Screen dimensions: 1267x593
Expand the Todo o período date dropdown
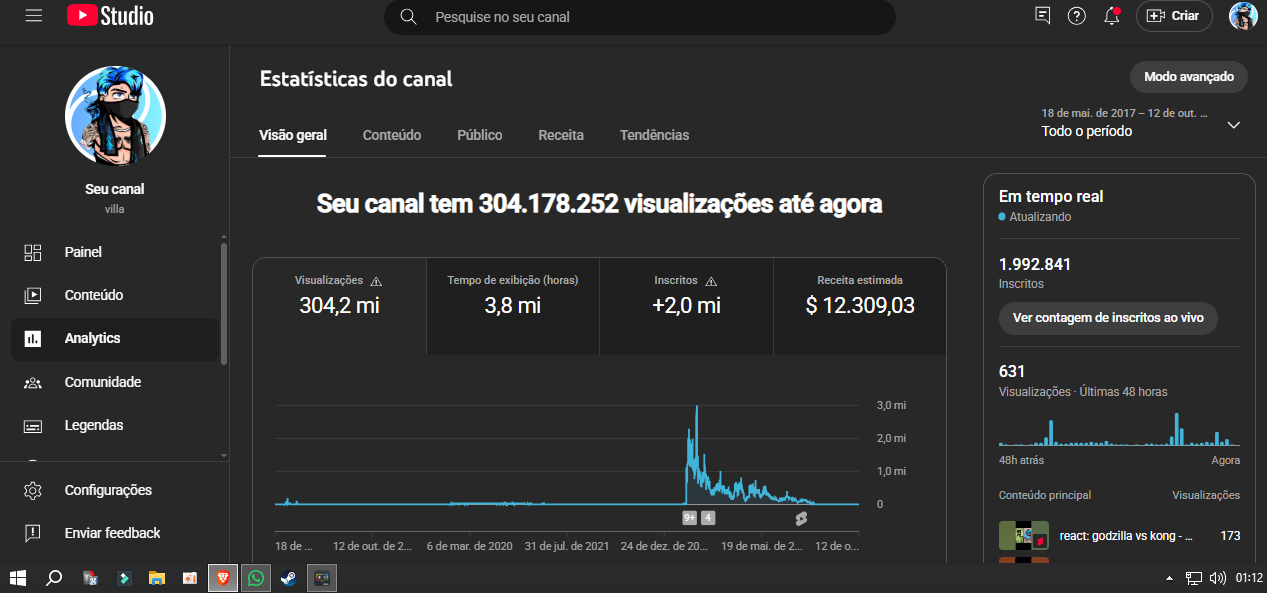(1141, 124)
